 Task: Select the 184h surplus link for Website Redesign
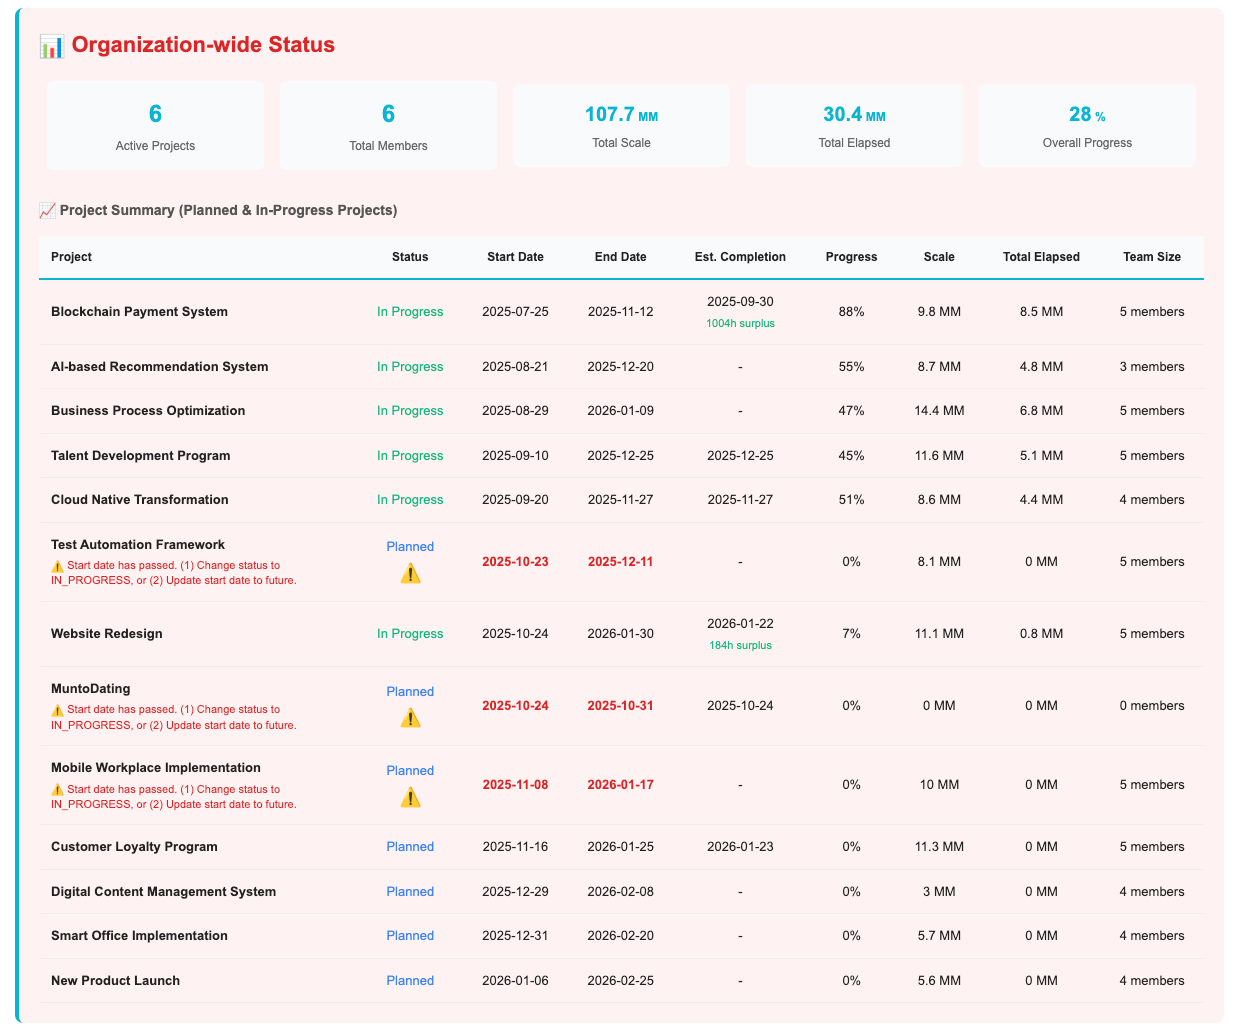click(x=740, y=644)
